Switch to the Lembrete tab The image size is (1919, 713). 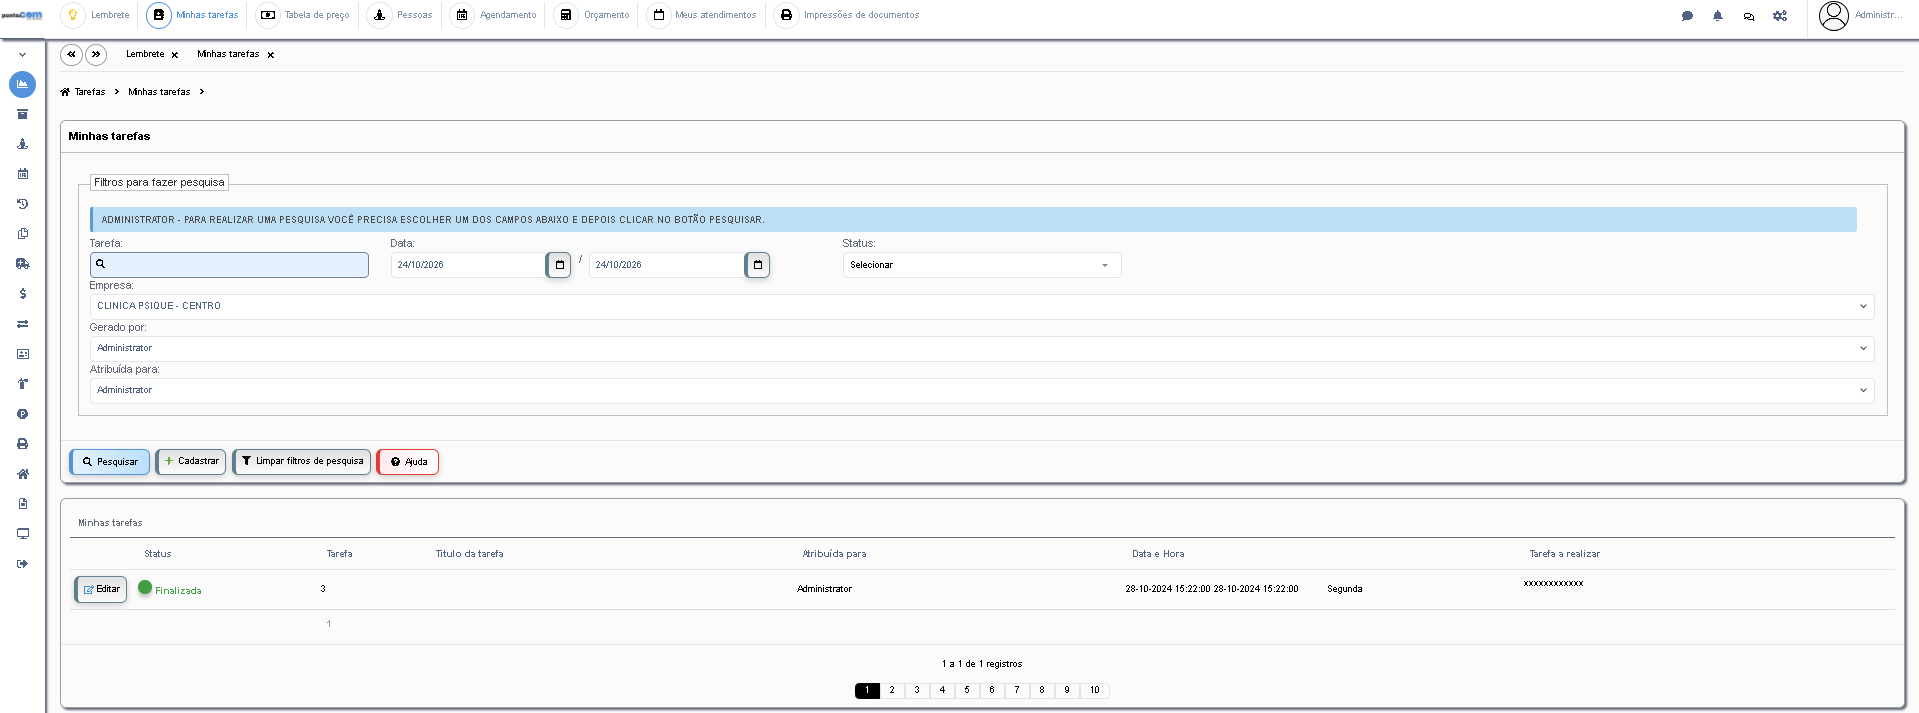click(145, 54)
